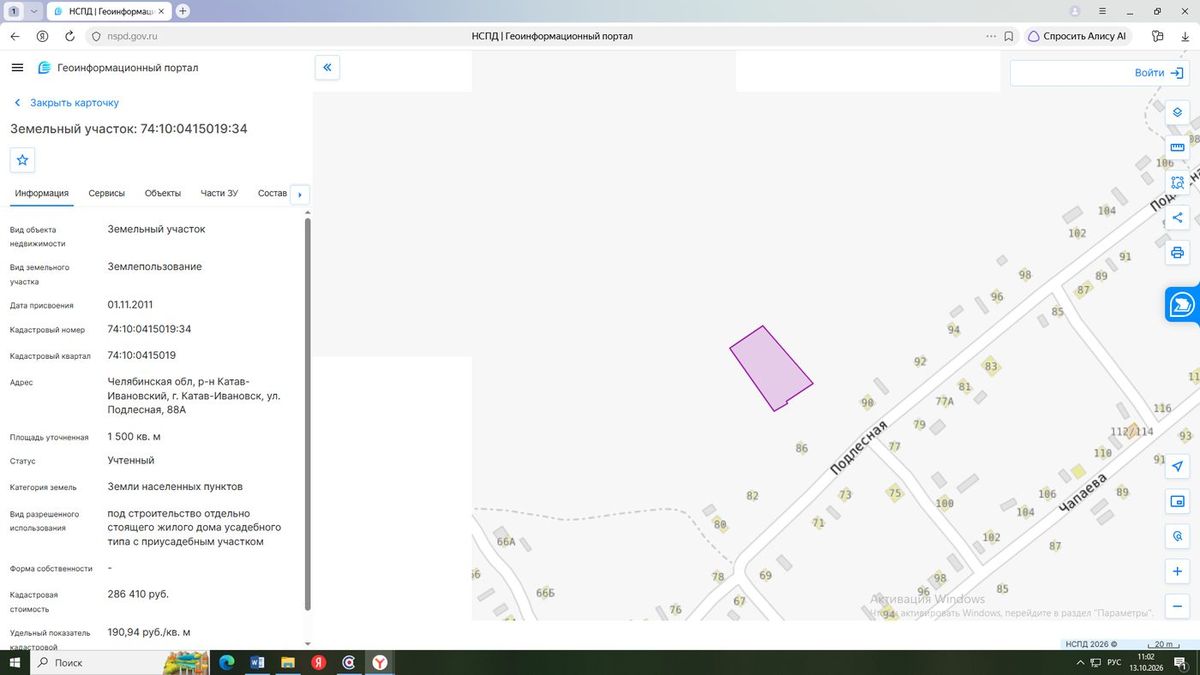
Task: Click the highlighted purple land plot
Action: pyautogui.click(x=770, y=367)
